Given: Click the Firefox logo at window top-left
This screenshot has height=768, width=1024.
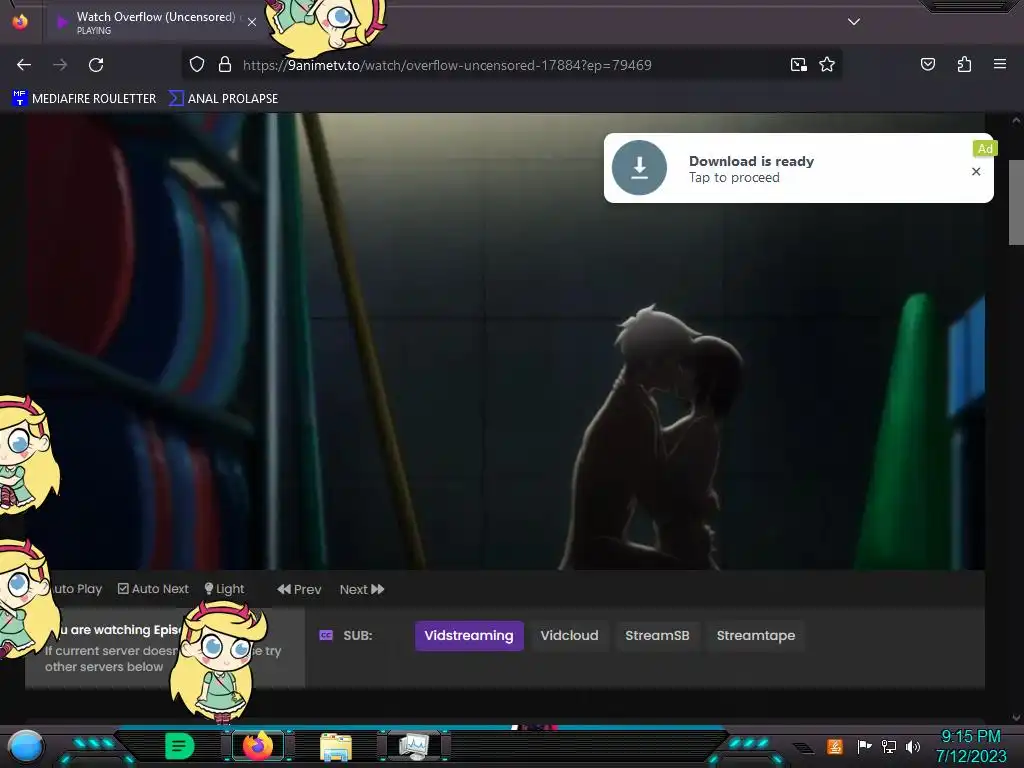Looking at the screenshot, I should 20,22.
